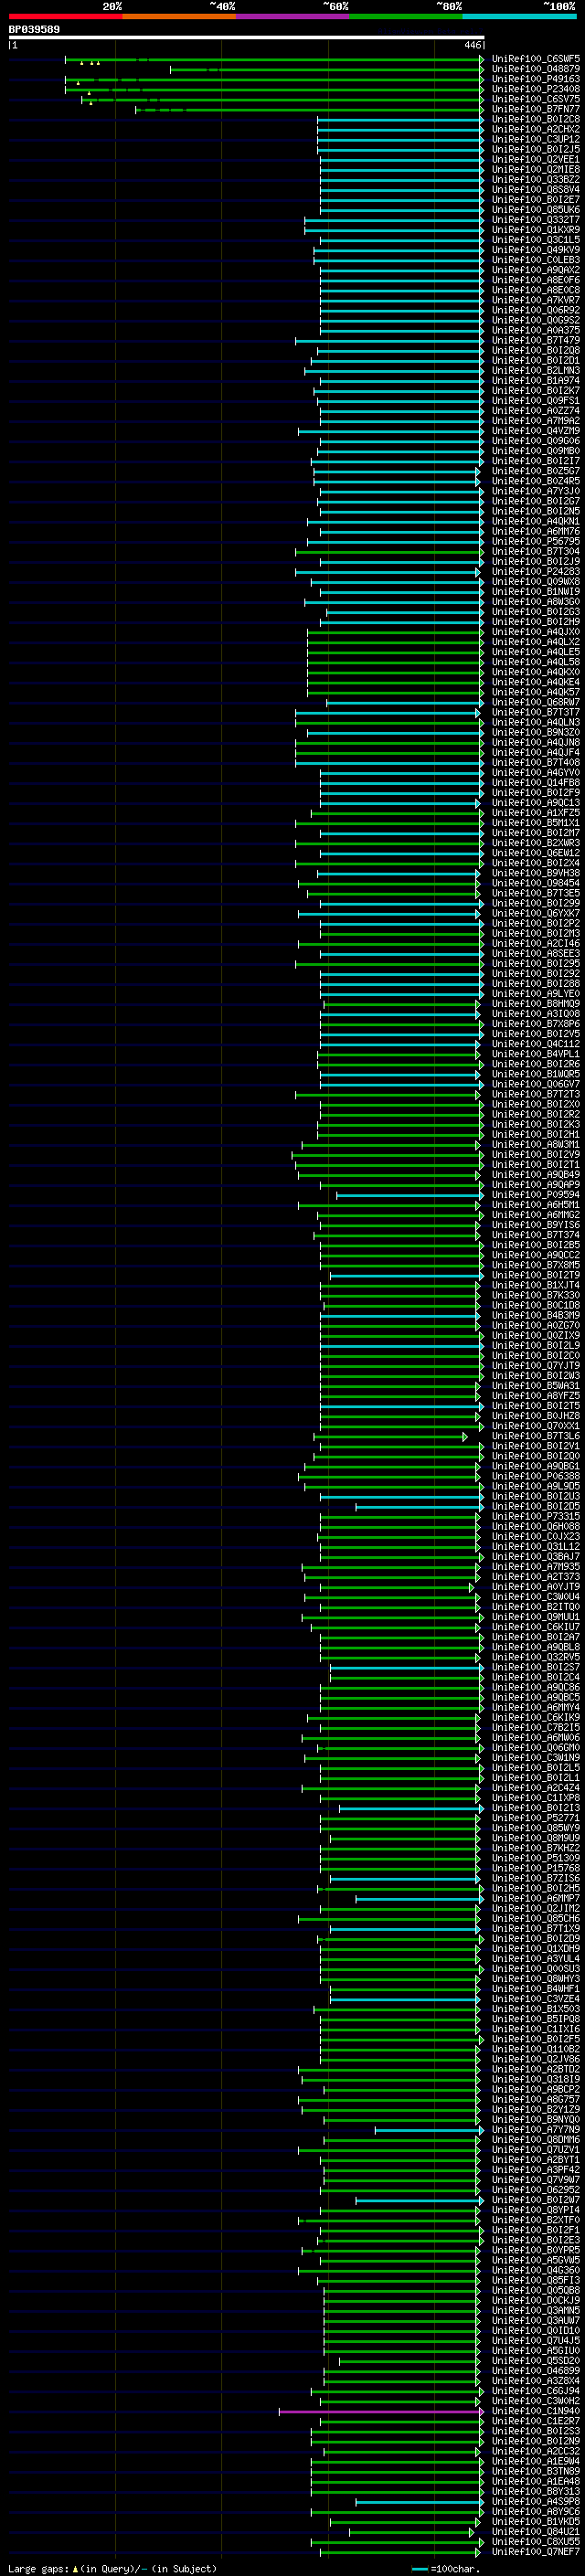Viewport: 585px width, 2576px height.
Task: Choose hit UniRef100_Q3BAJ7
Action: 536,1557
